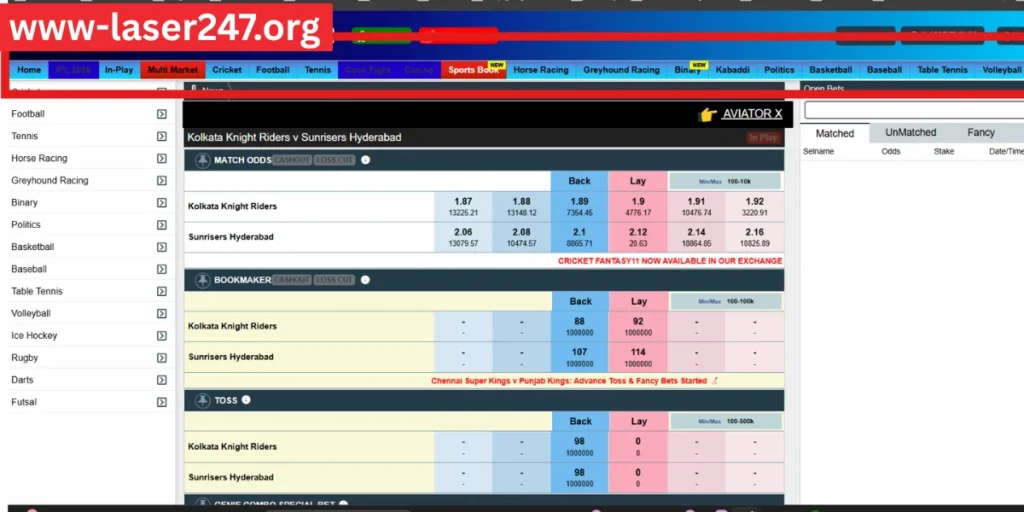Open the Home menu item
This screenshot has width=1024, height=512.
click(29, 70)
